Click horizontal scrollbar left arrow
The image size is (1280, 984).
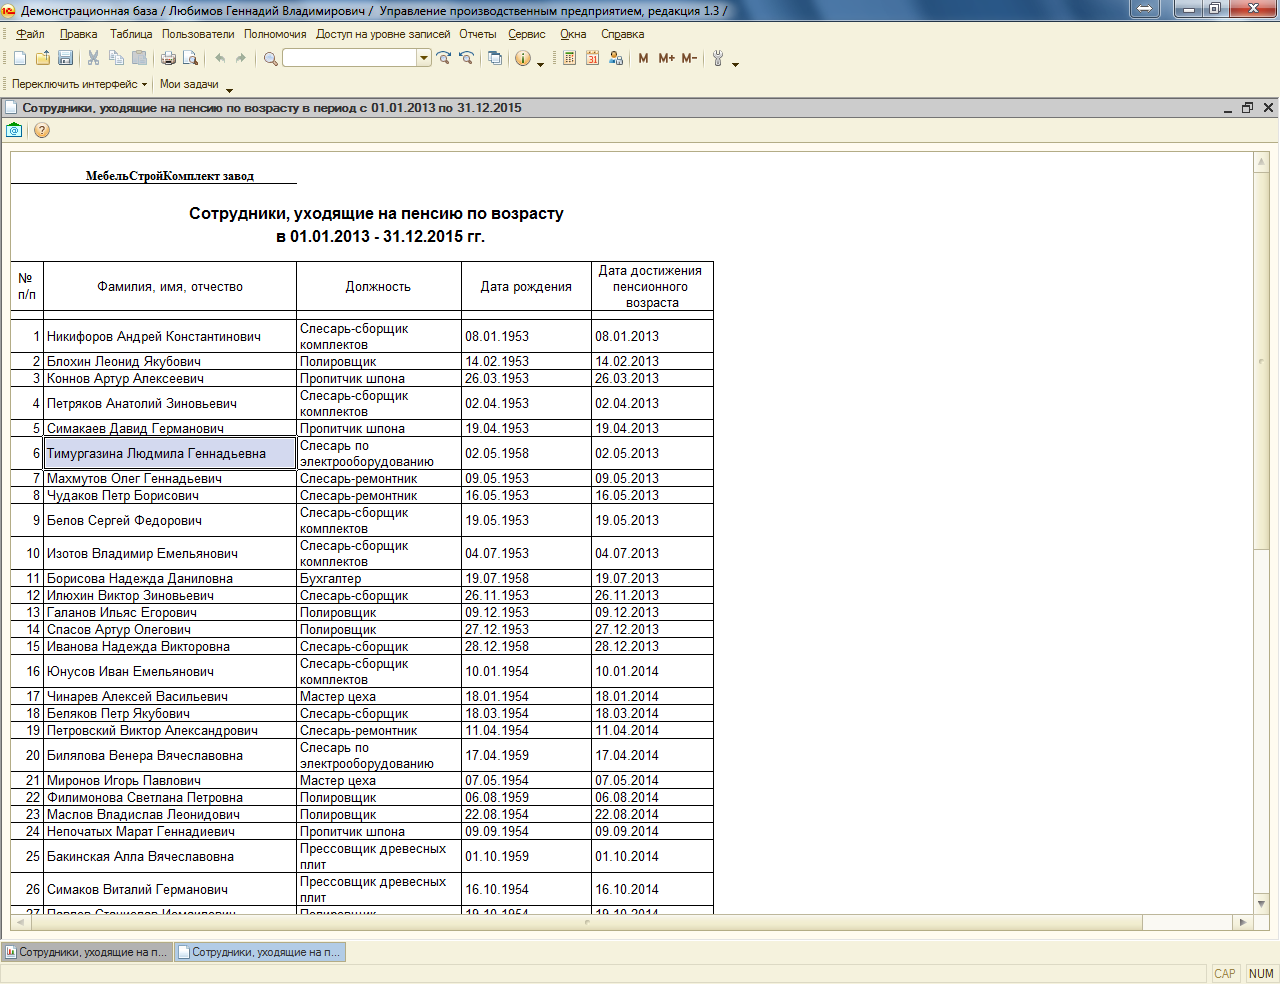20,922
